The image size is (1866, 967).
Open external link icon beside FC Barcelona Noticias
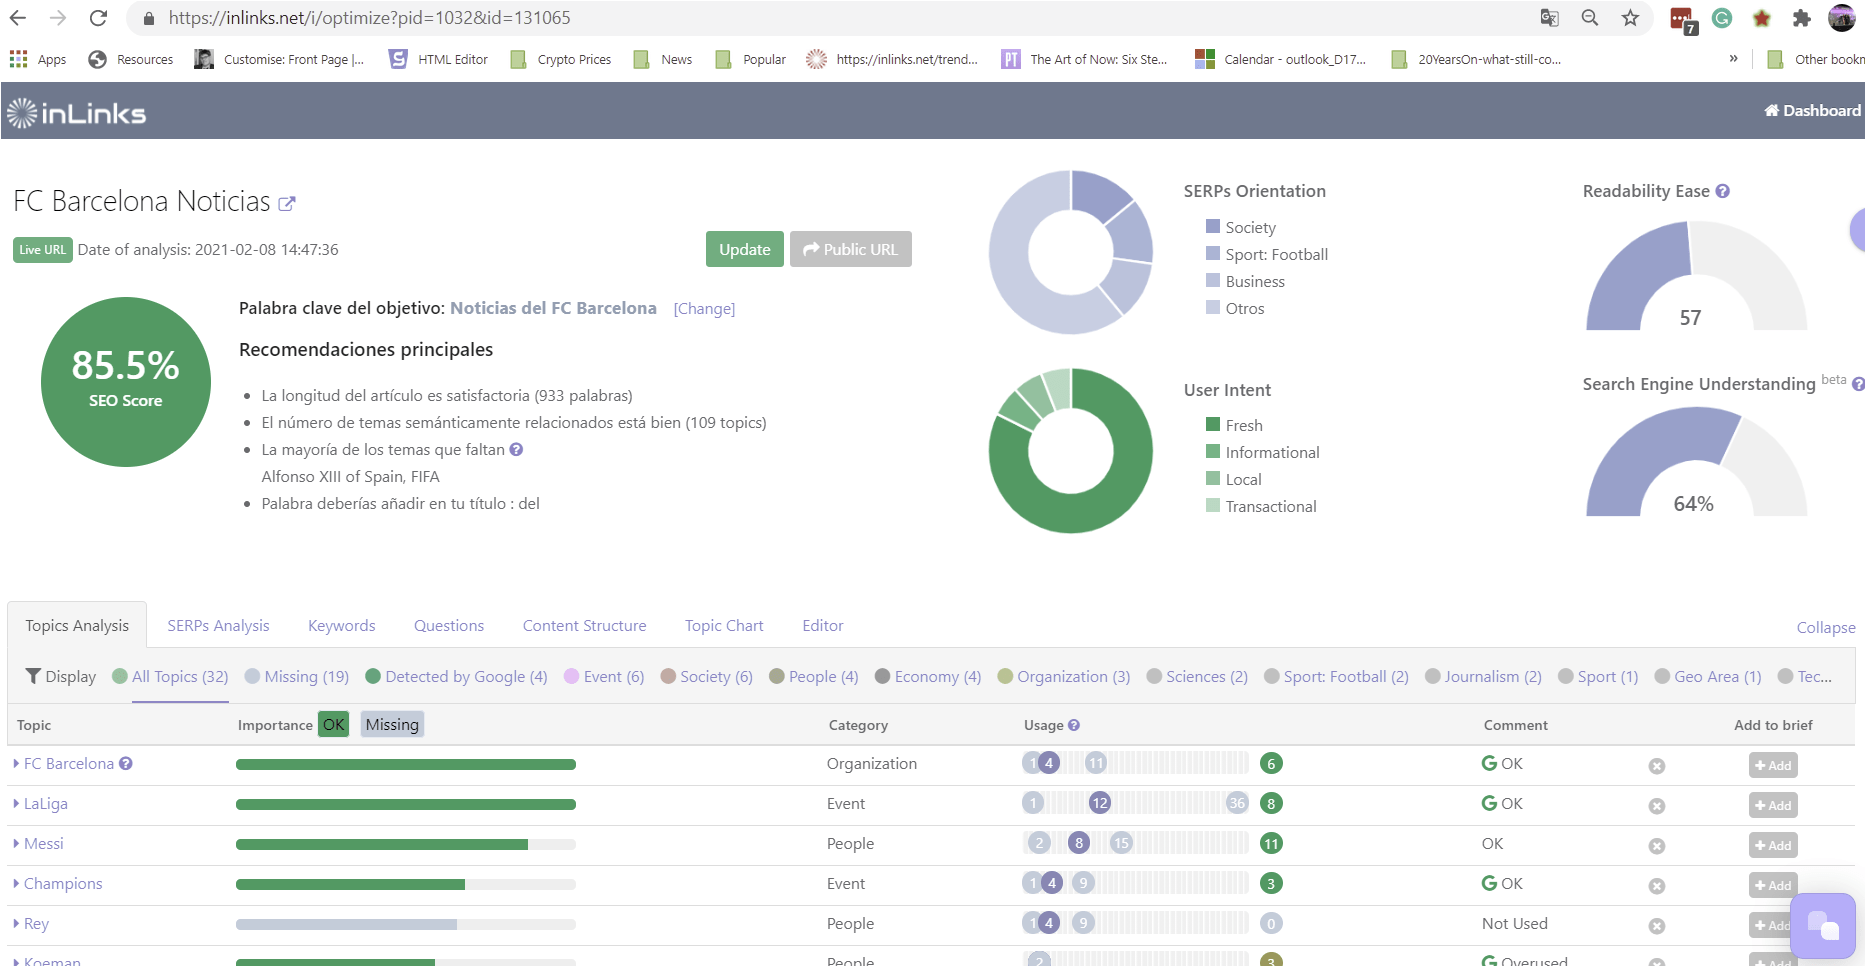click(287, 203)
